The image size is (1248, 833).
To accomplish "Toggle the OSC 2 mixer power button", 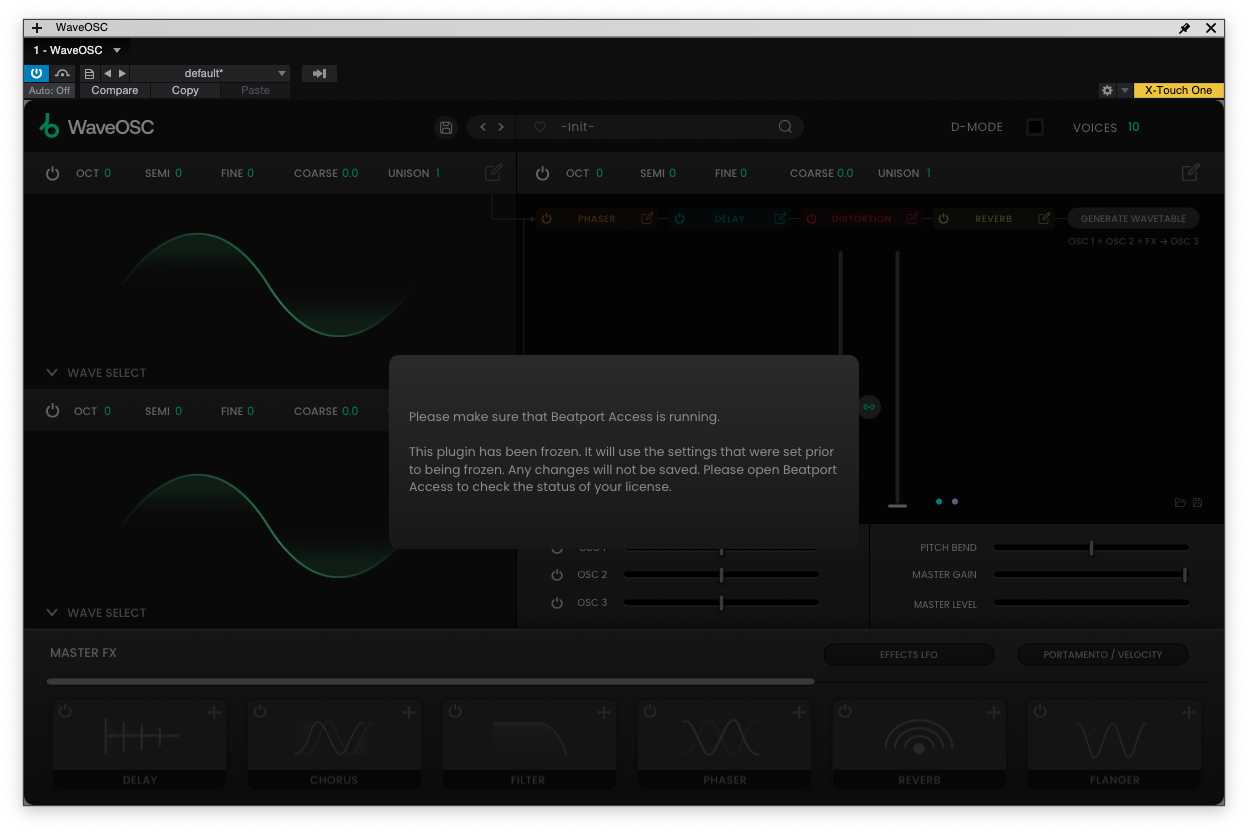I will 557,575.
